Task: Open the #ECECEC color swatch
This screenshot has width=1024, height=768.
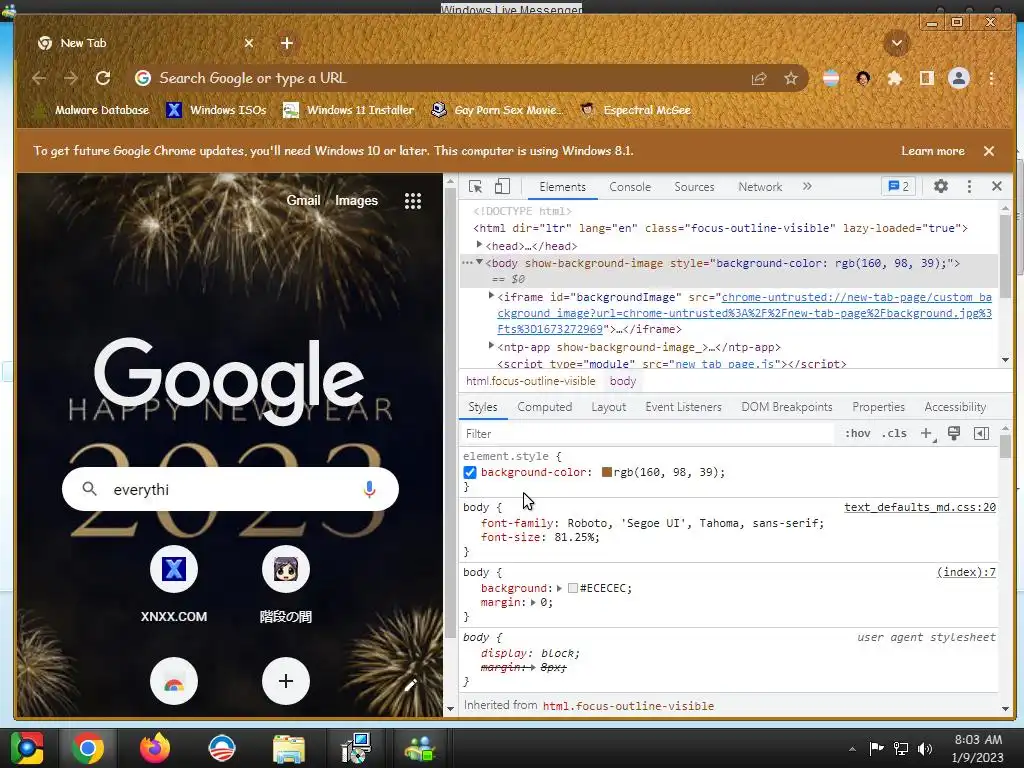Action: click(573, 588)
